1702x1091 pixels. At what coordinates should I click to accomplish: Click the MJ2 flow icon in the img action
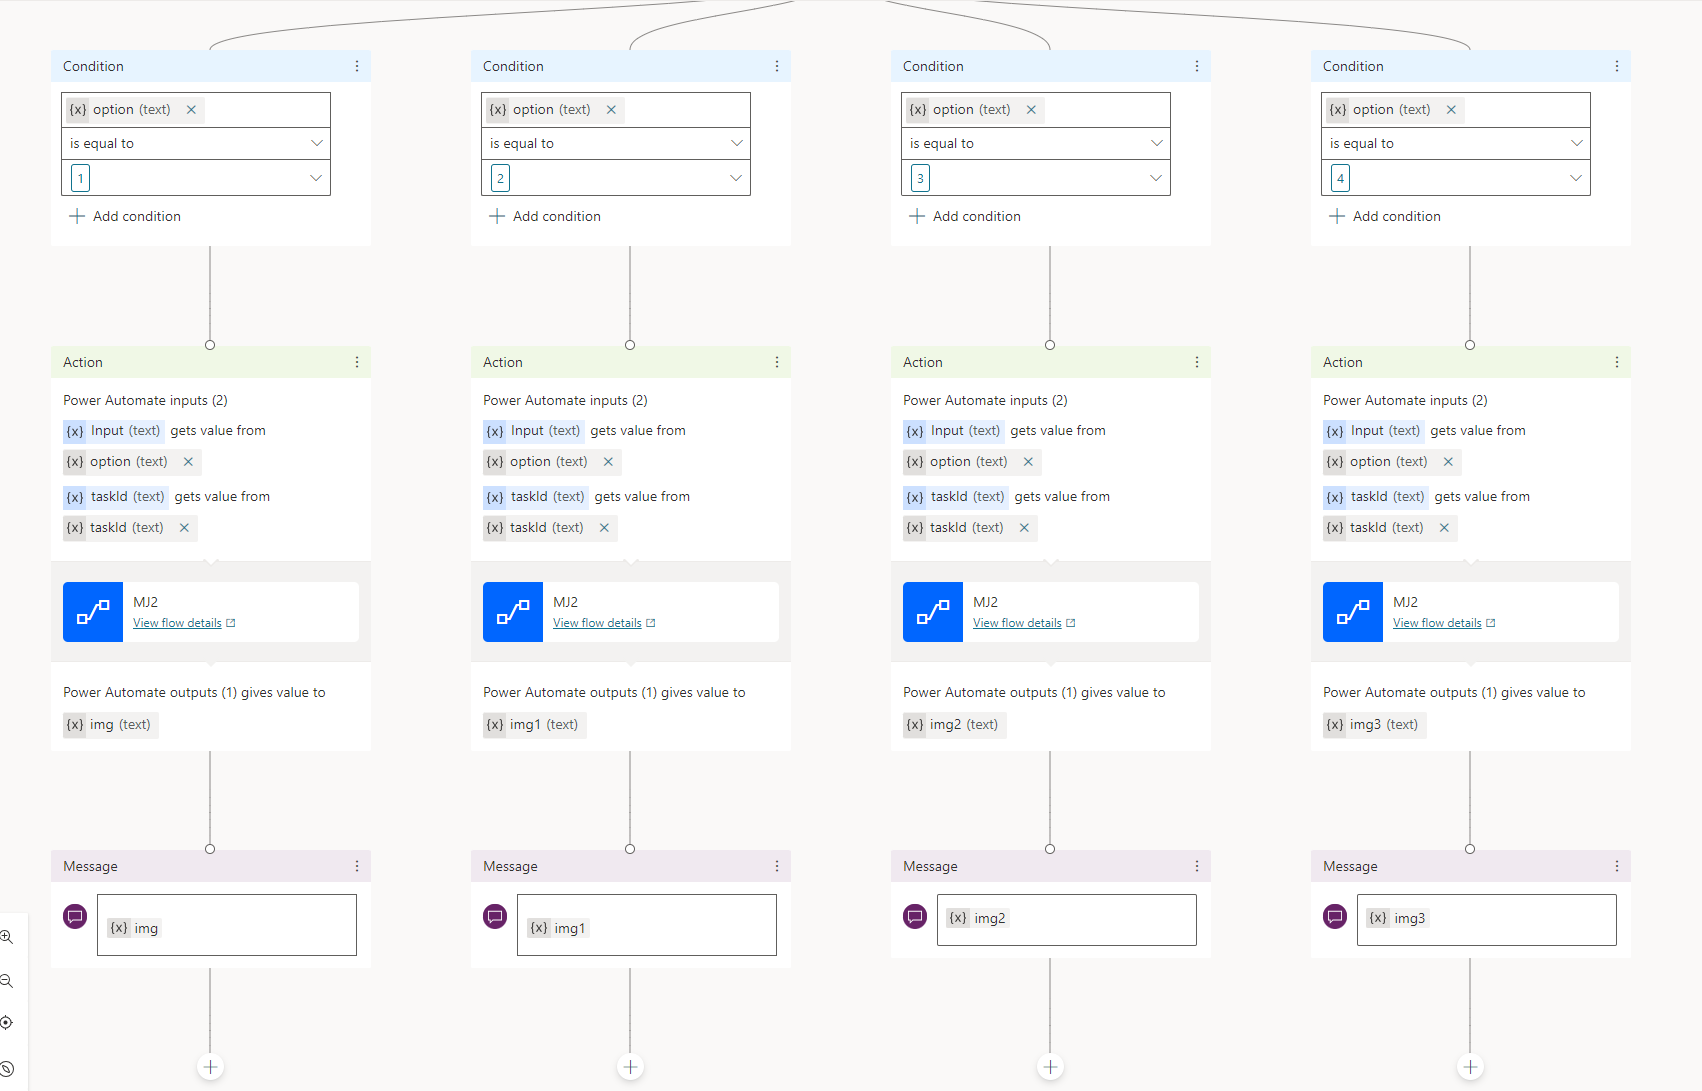[x=93, y=612]
